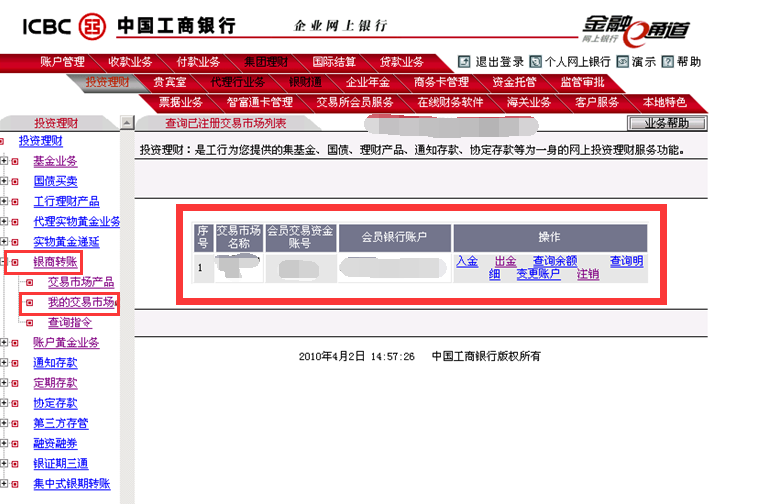This screenshot has height=504, width=766.
Task: Click the 注销 cancel link
Action: point(588,274)
